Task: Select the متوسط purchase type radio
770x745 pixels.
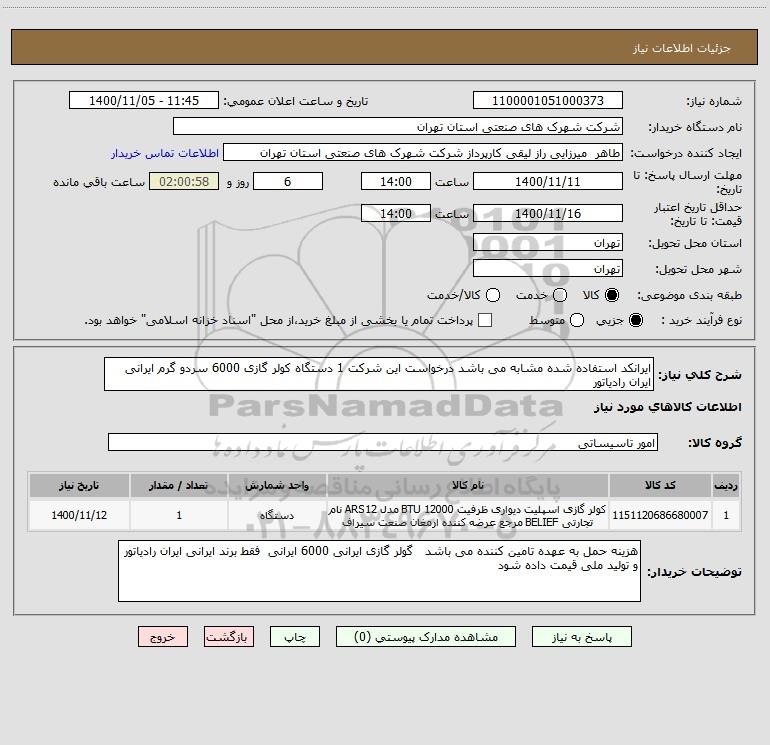Action: (577, 320)
